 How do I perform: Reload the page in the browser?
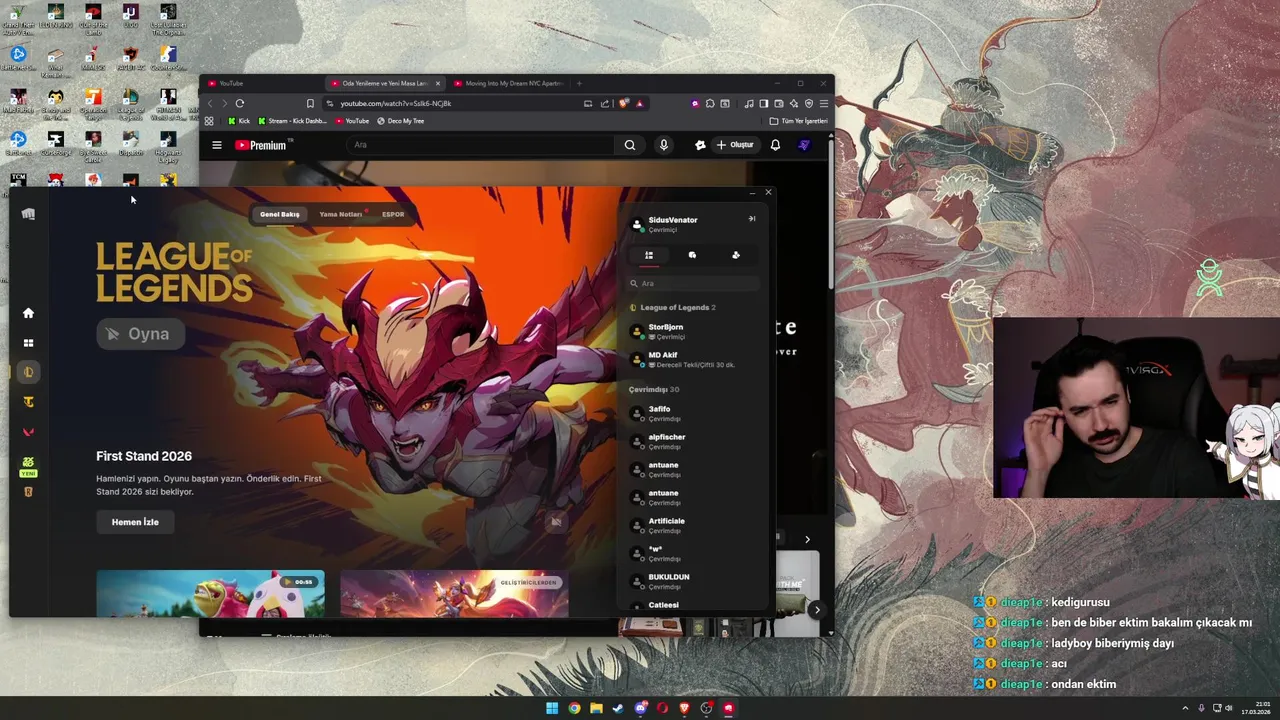(240, 103)
